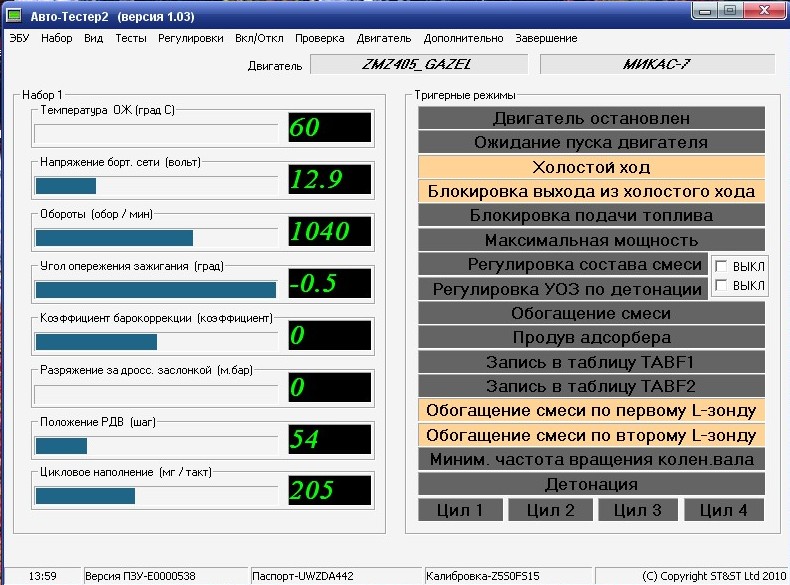790x585 pixels.
Task: Open the ЭБУ menu
Action: [x=19, y=38]
